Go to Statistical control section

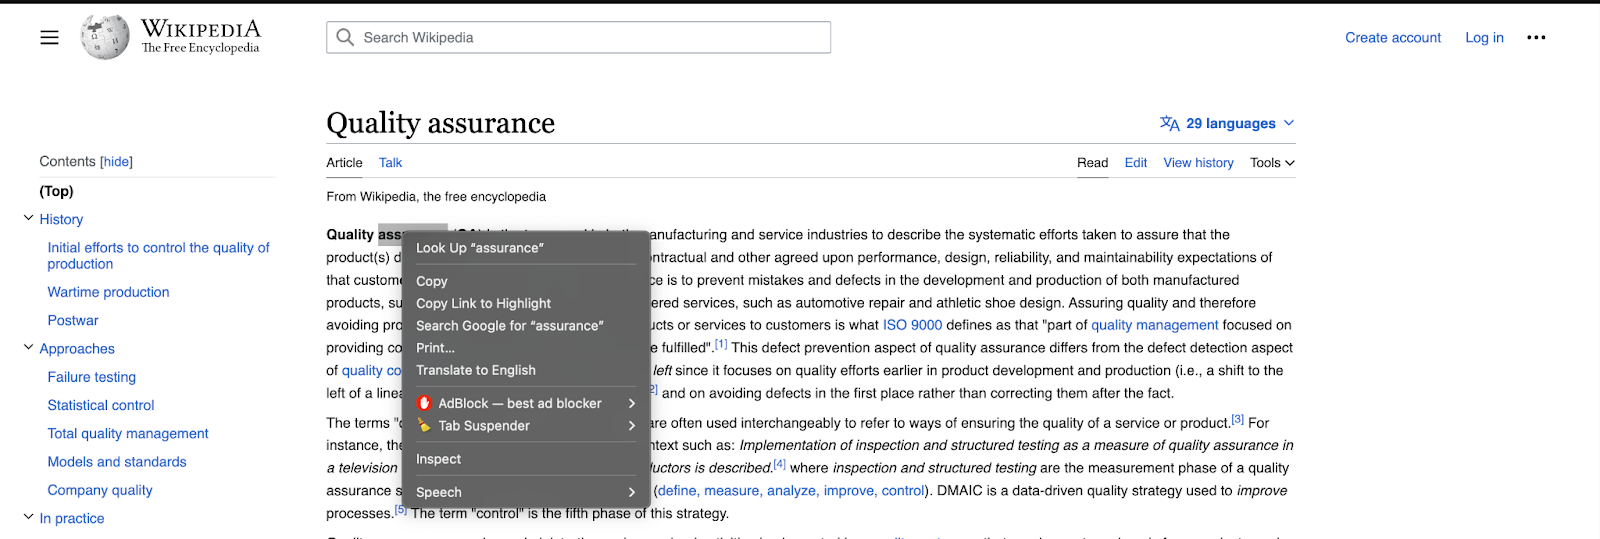click(101, 405)
